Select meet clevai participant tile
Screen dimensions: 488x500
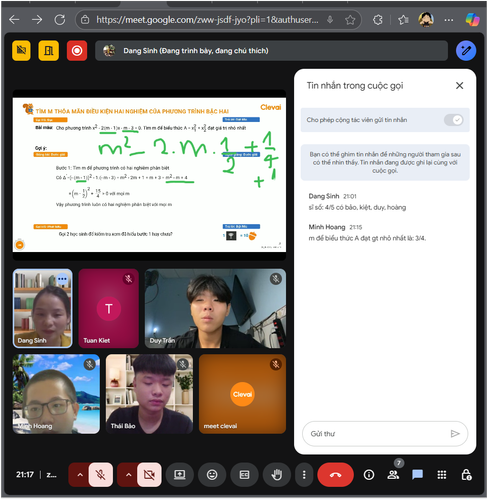click(242, 394)
